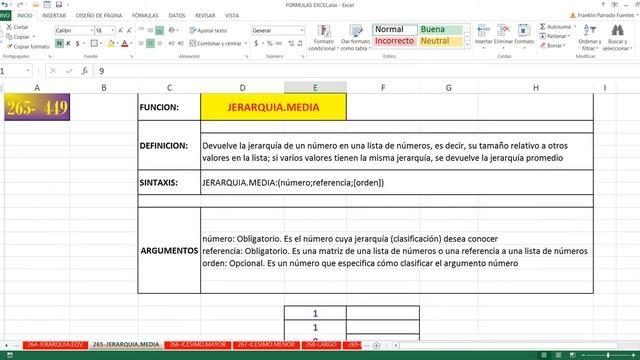Image resolution: width=640 pixels, height=360 pixels.
Task: Apply yellow fill color bucket
Action: coord(111,43)
